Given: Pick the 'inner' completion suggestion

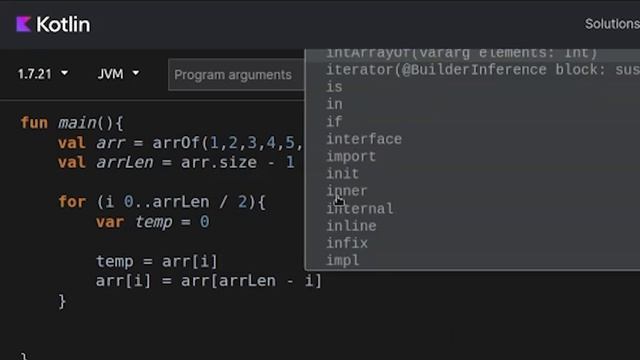Looking at the screenshot, I should (473, 191).
